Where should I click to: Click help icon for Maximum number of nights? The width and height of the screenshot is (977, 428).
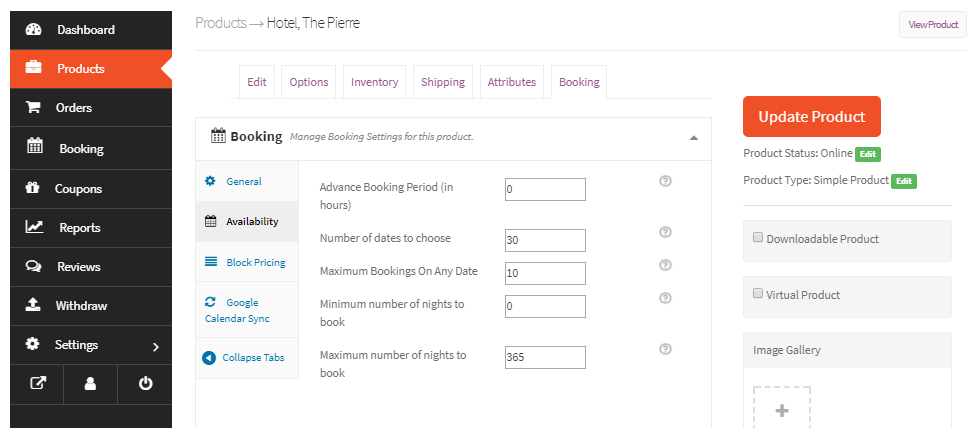pos(665,349)
